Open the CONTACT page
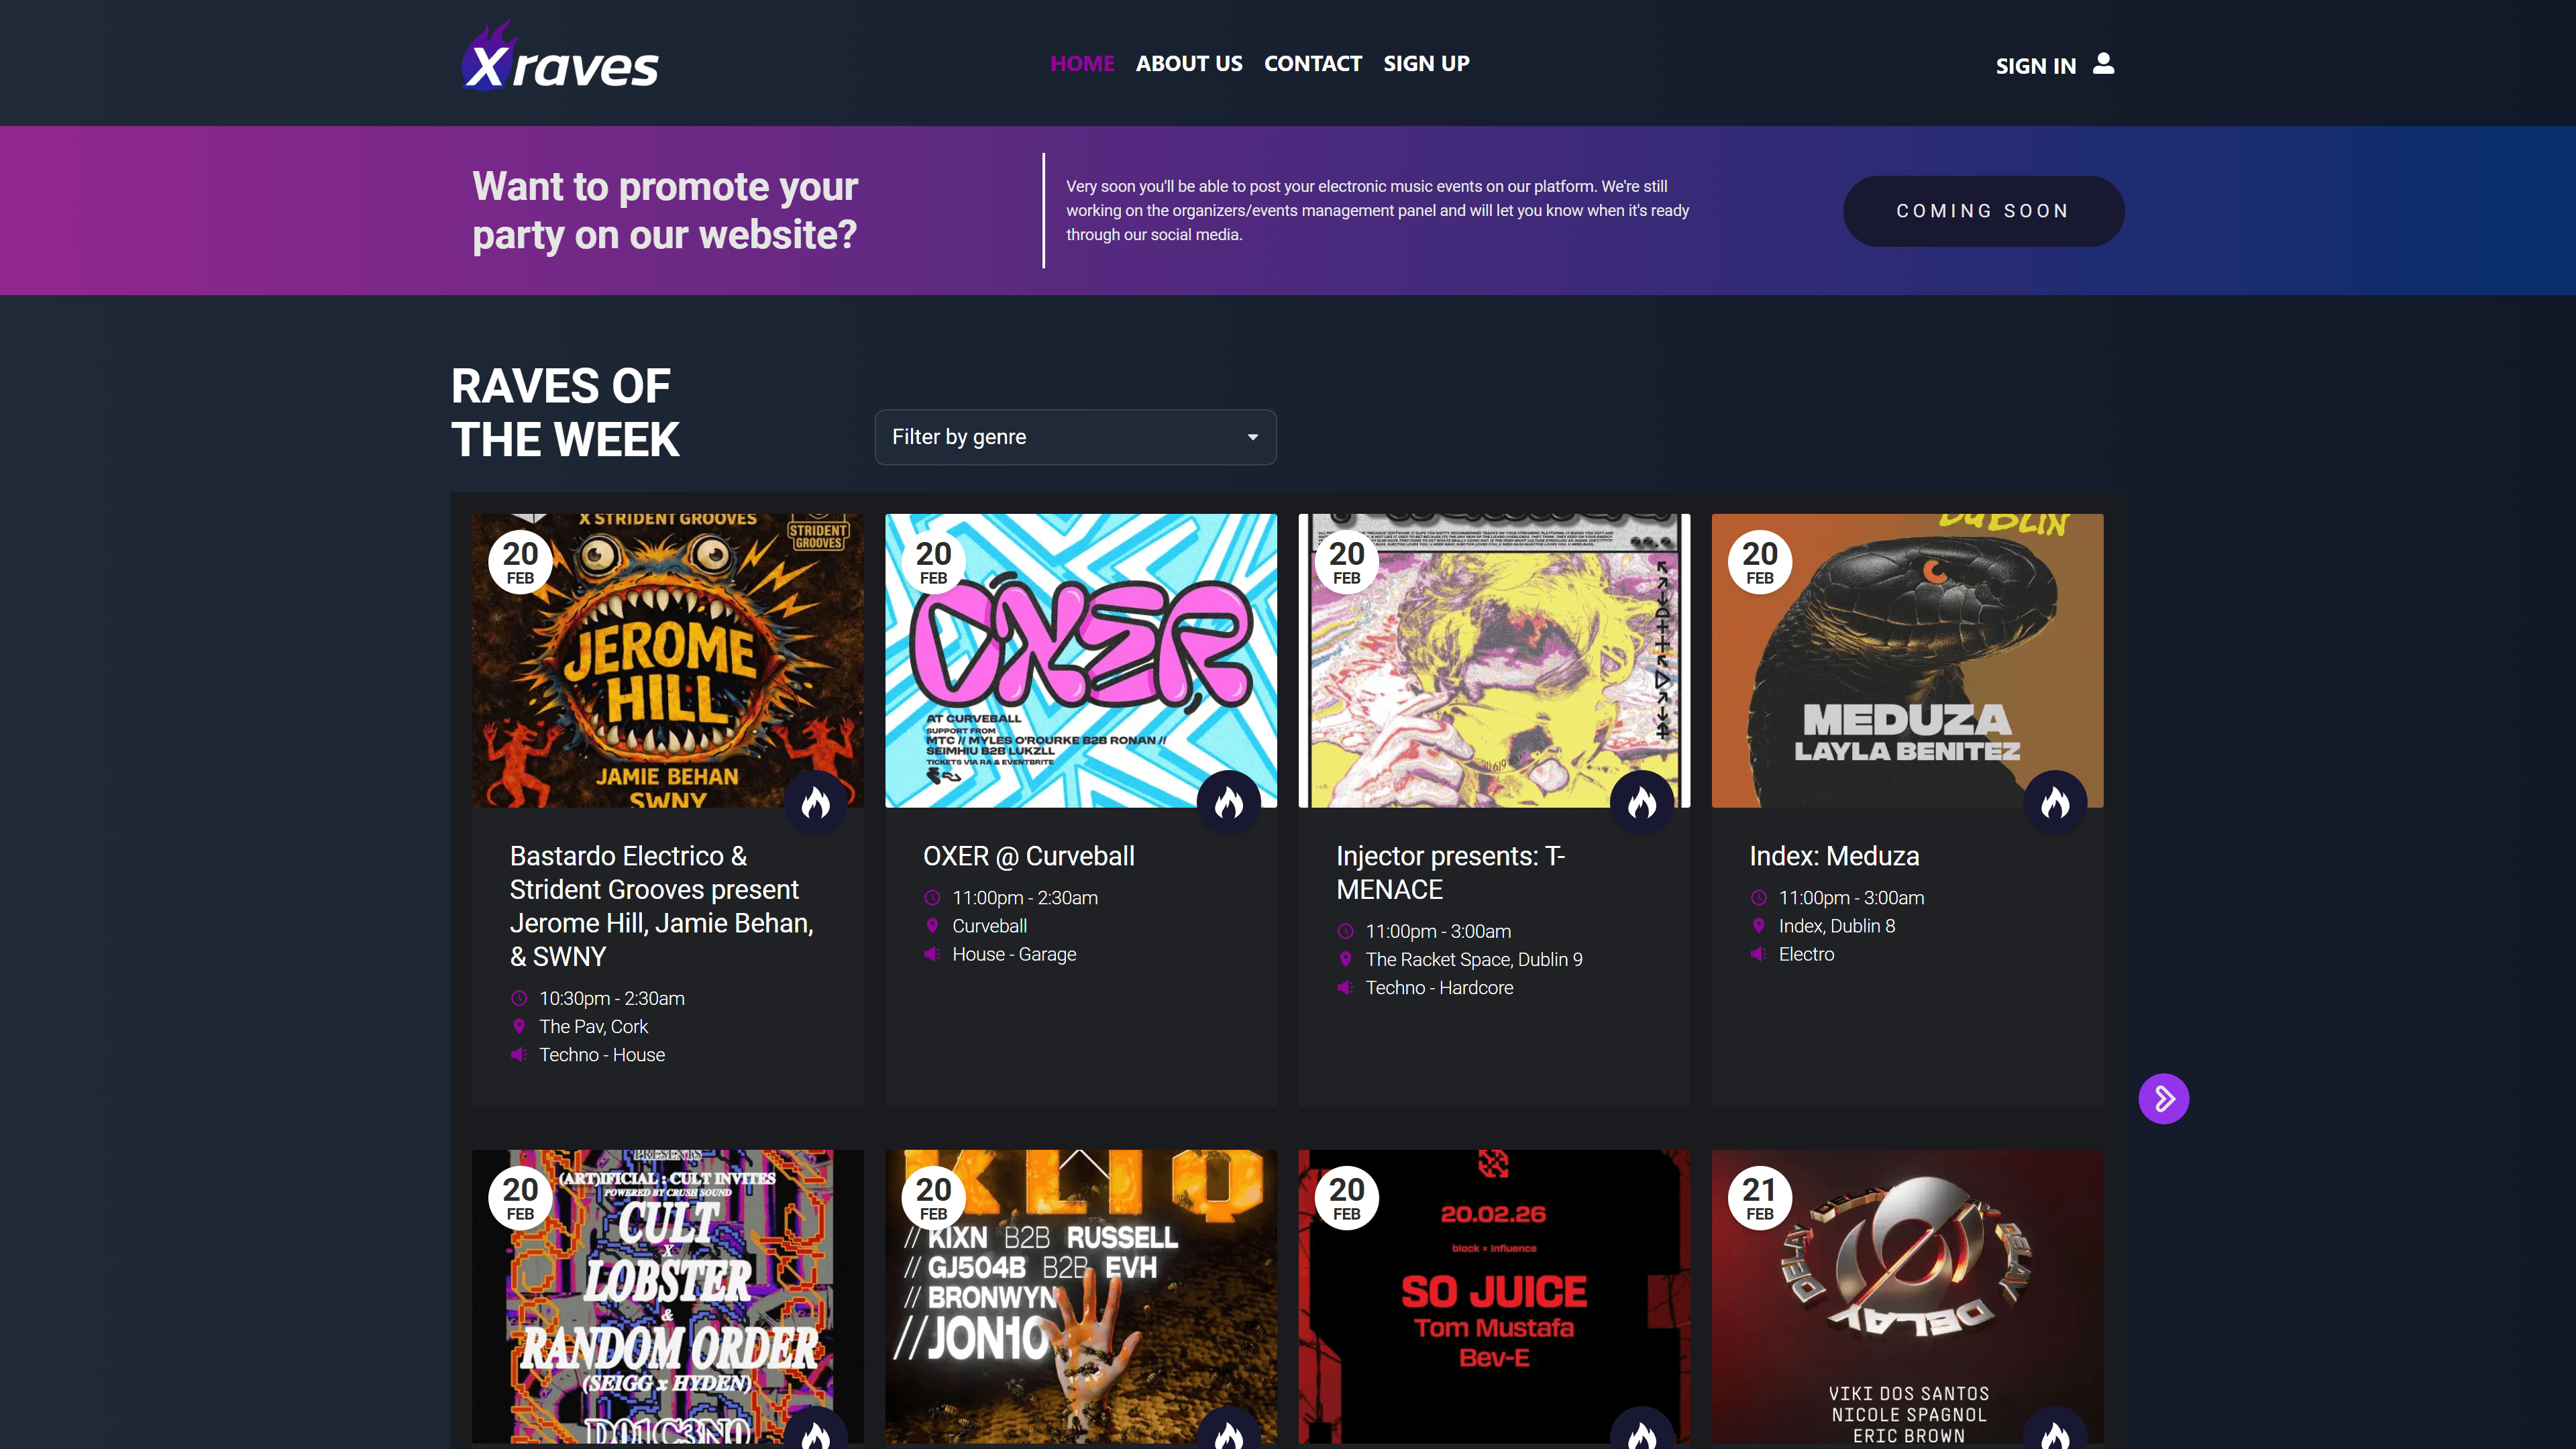 click(1313, 63)
